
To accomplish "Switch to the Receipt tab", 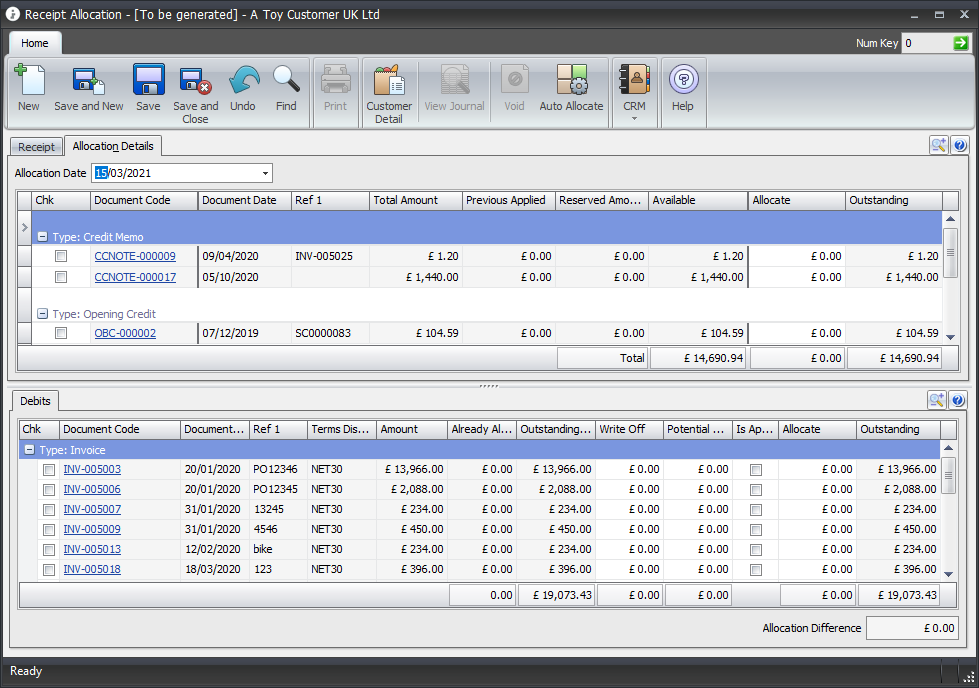I will 37,147.
